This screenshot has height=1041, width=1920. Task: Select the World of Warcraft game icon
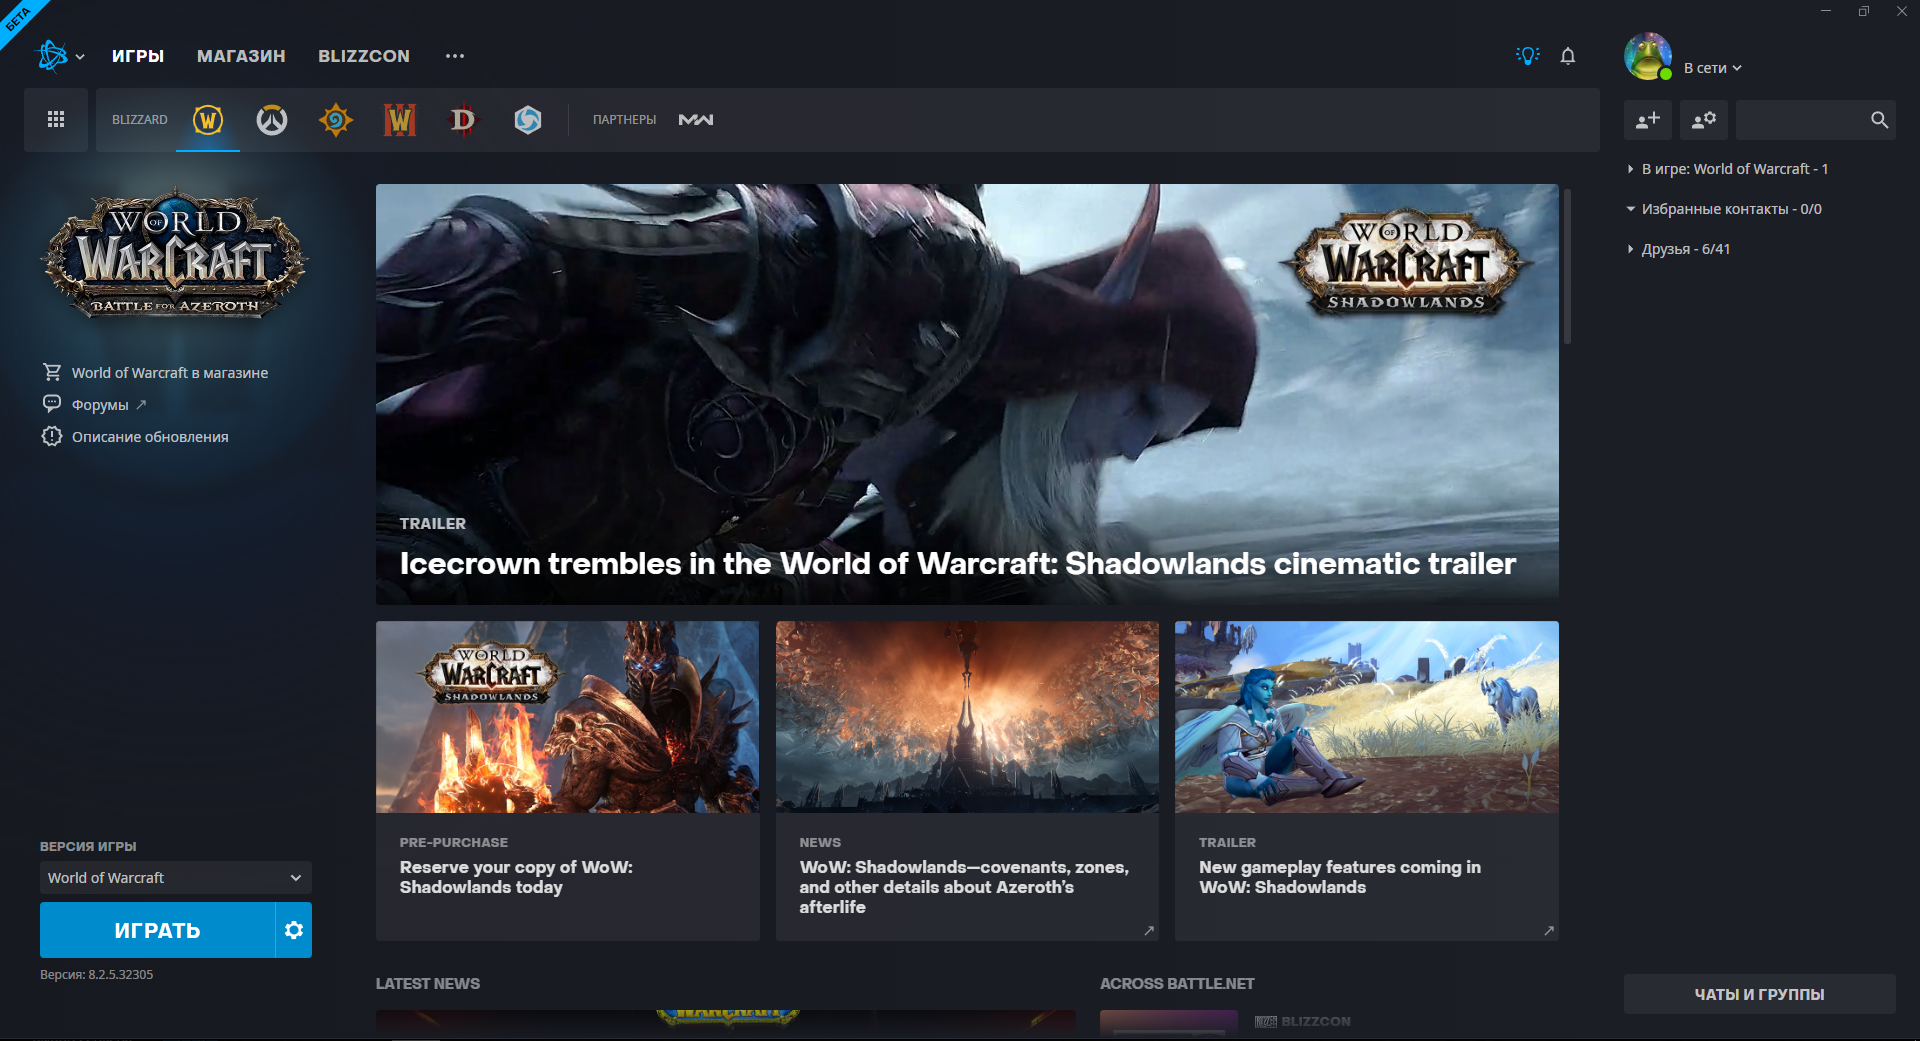coord(208,120)
